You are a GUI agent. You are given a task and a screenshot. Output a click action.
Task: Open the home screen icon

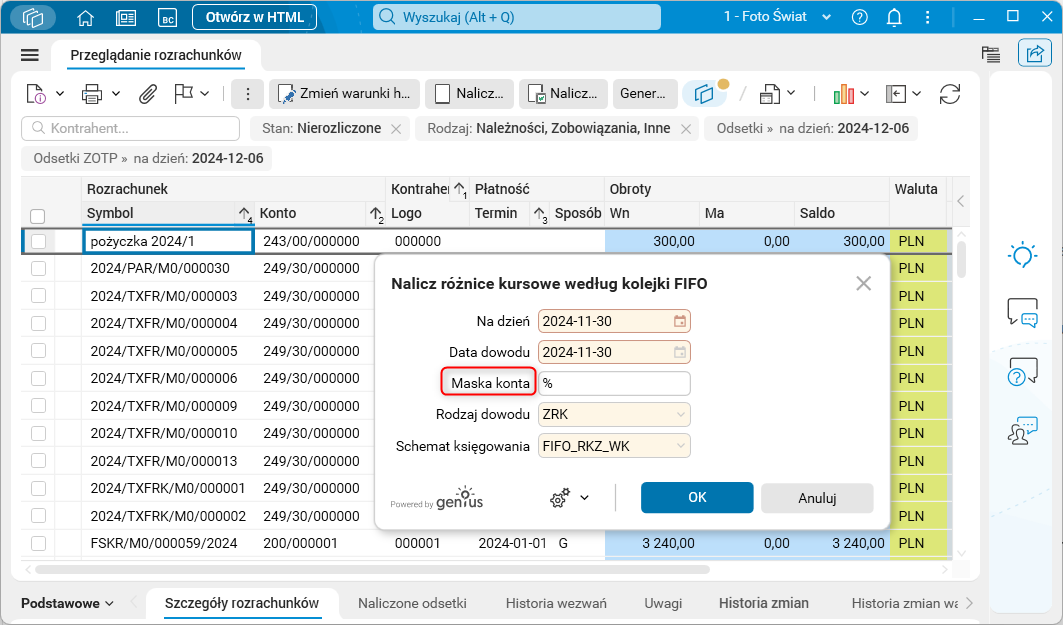85,18
